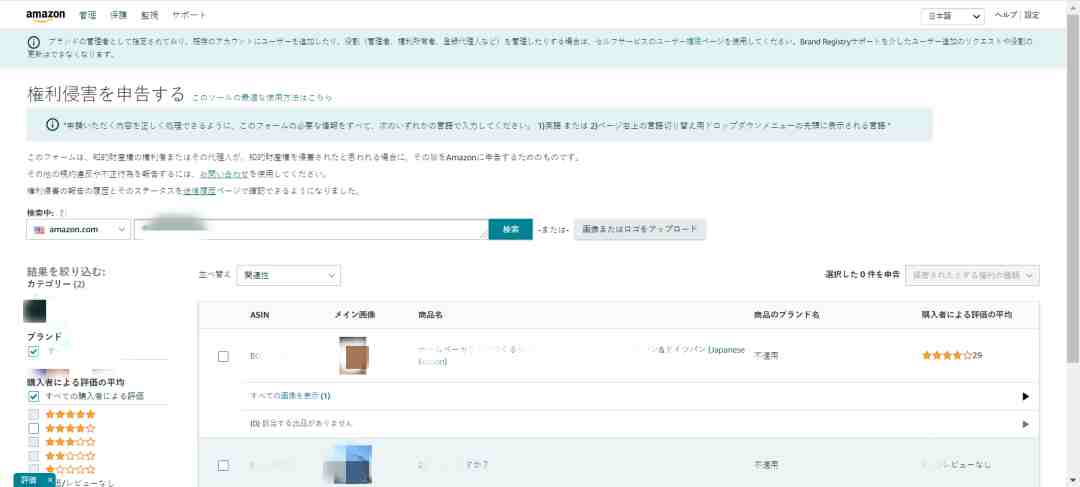1080x487 pixels.
Task: Click the teal 検索 search button
Action: pos(510,229)
